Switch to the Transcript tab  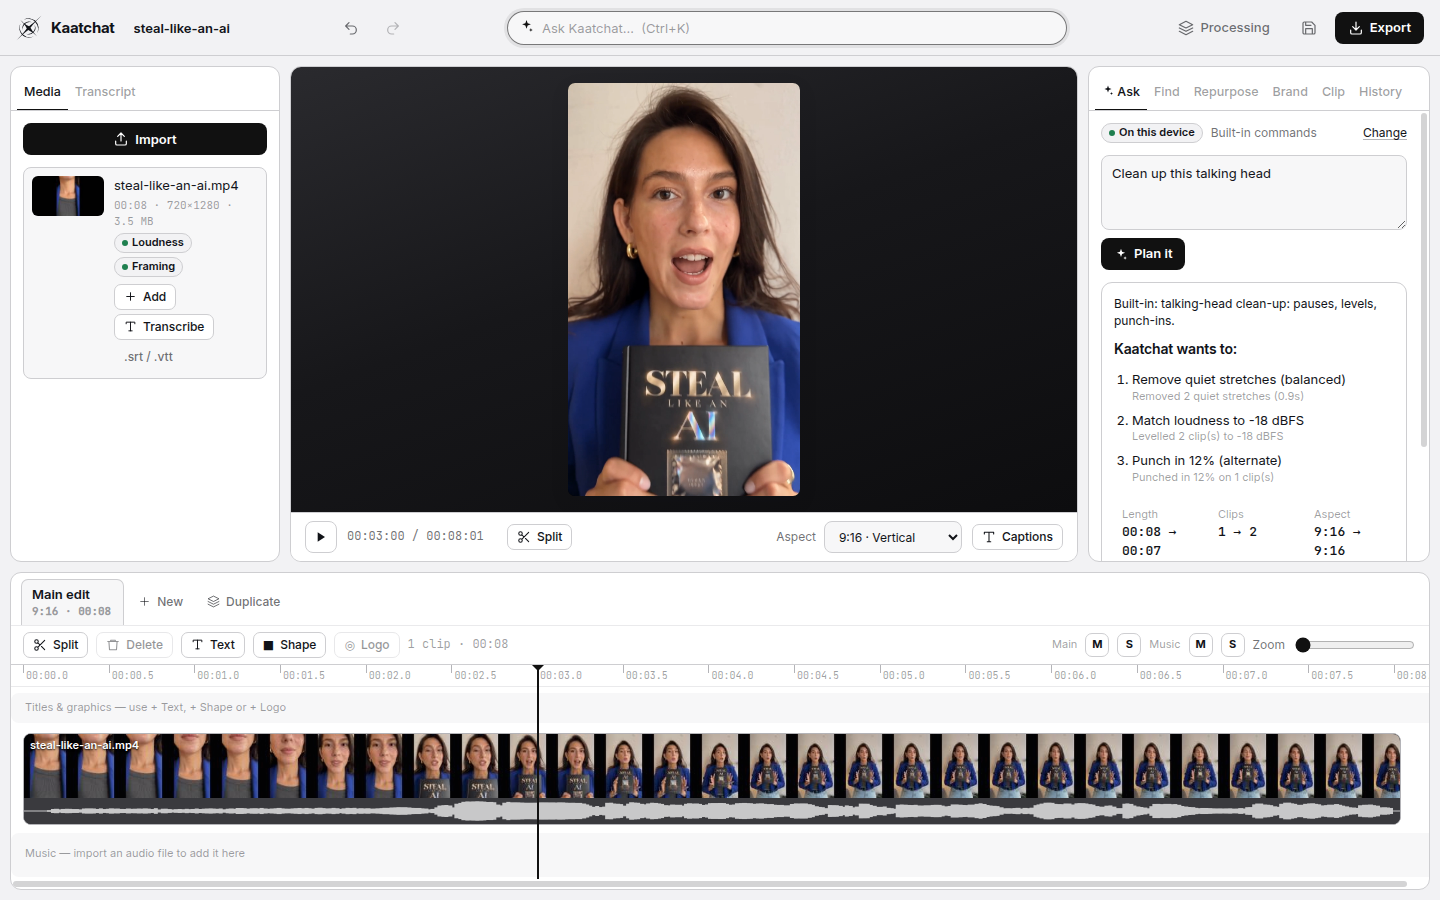click(x=105, y=92)
